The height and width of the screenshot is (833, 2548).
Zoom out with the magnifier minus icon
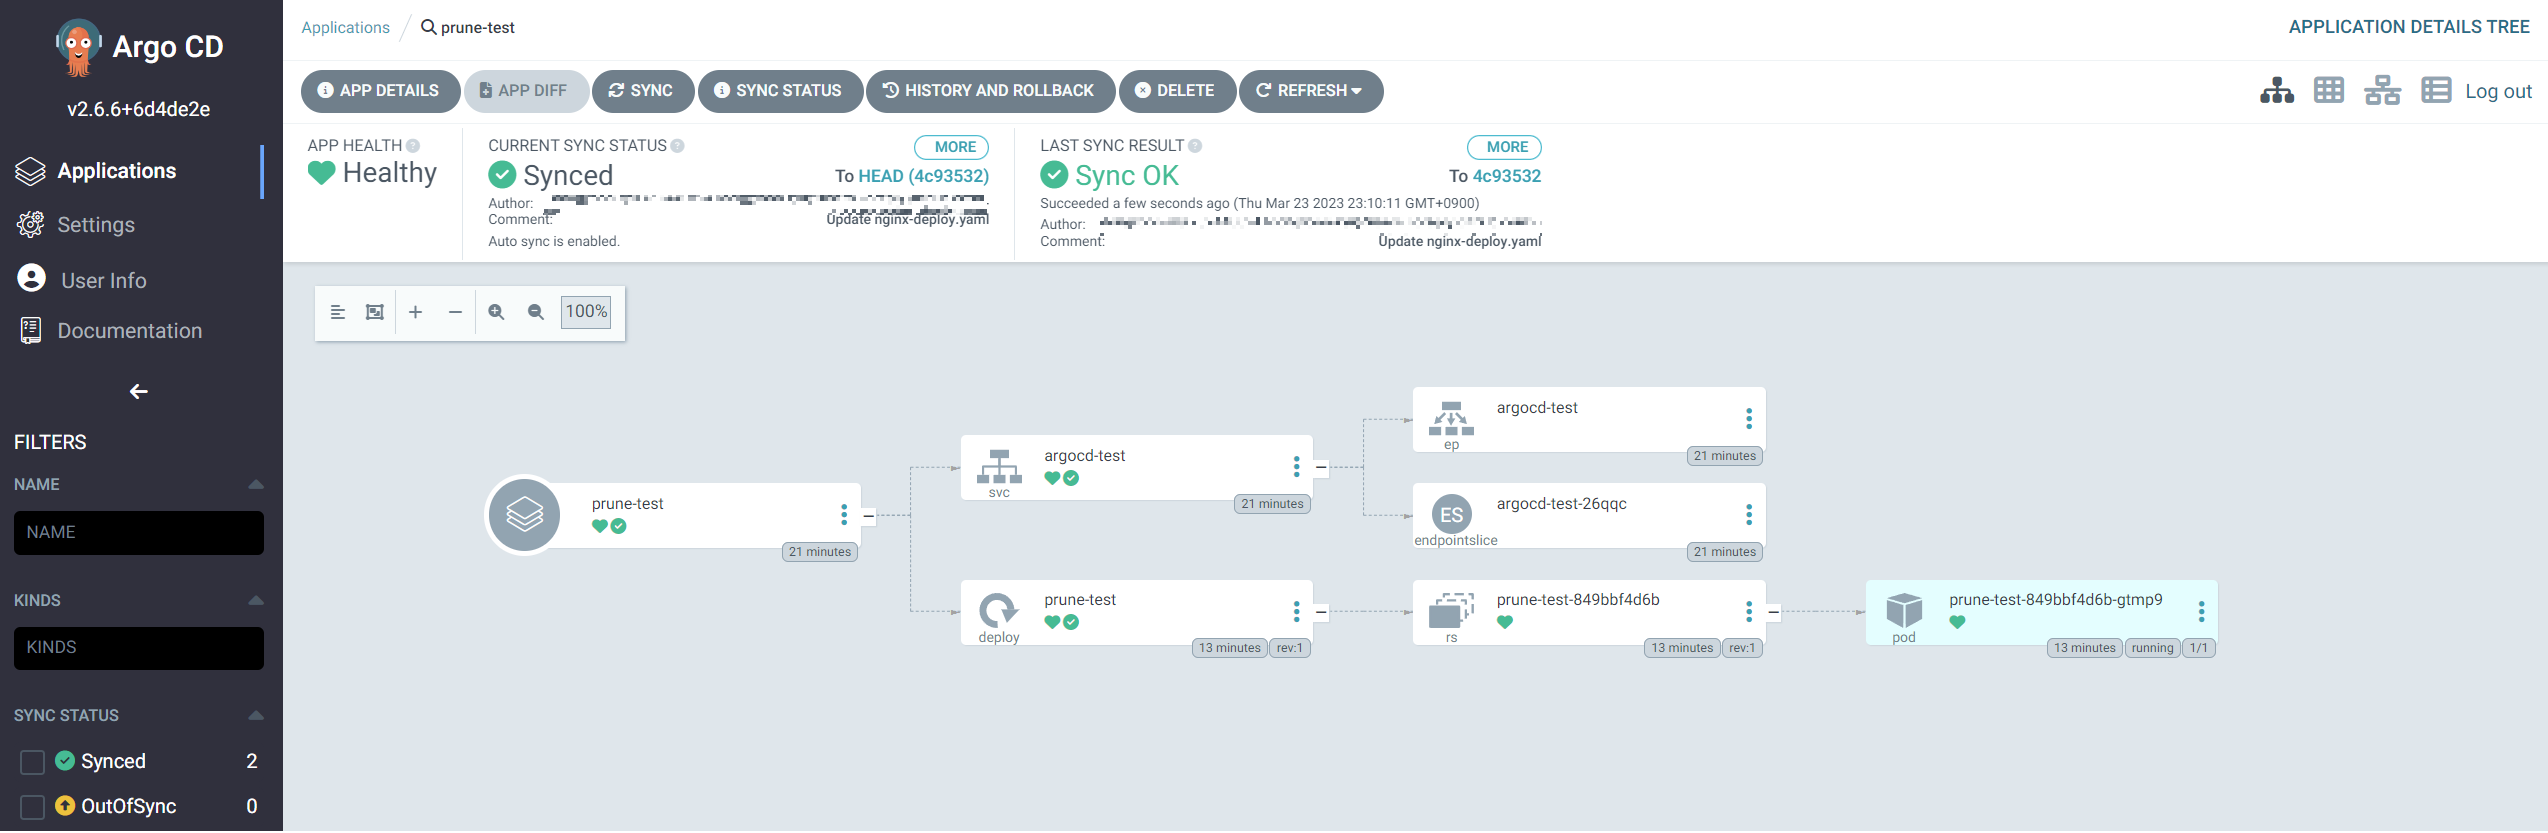click(536, 312)
